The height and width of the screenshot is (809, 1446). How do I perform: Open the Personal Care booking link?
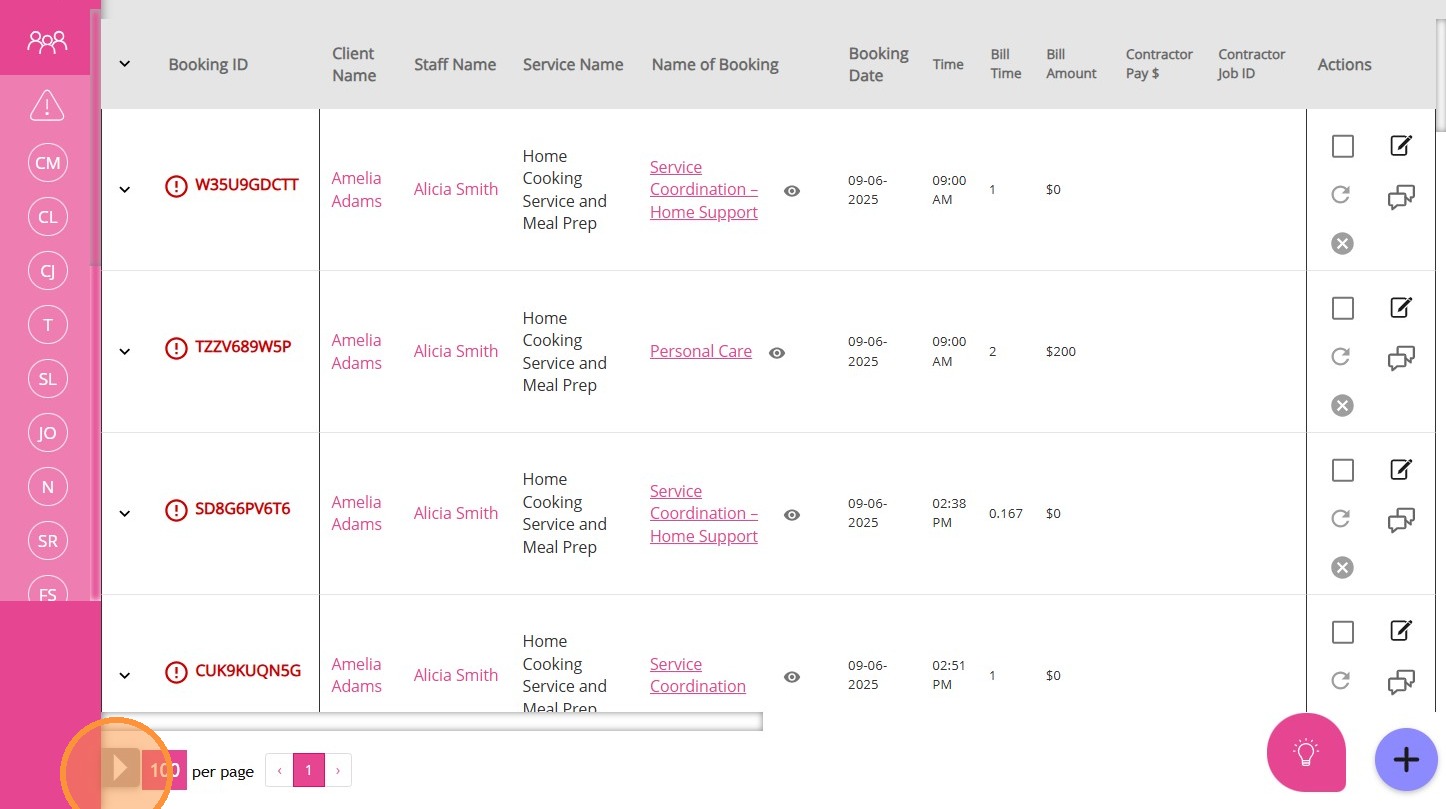[x=700, y=351]
